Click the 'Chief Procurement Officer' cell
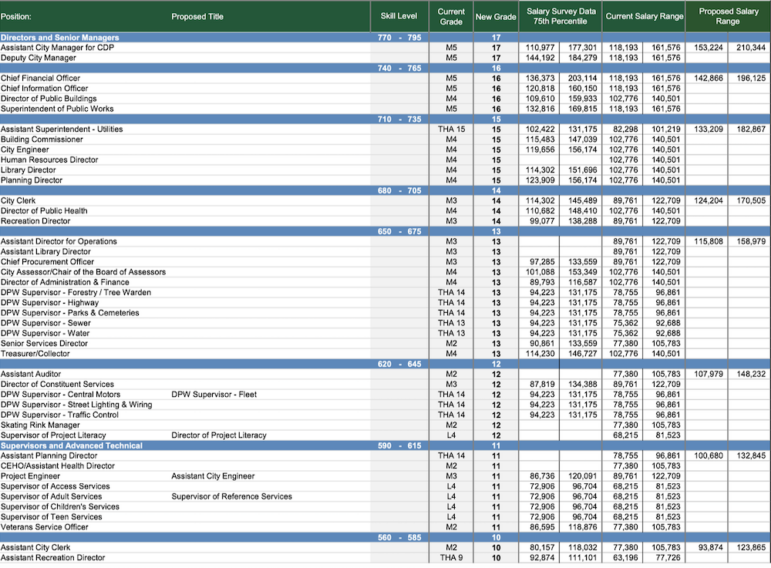Screen dimensions: 771x568 click(47, 262)
